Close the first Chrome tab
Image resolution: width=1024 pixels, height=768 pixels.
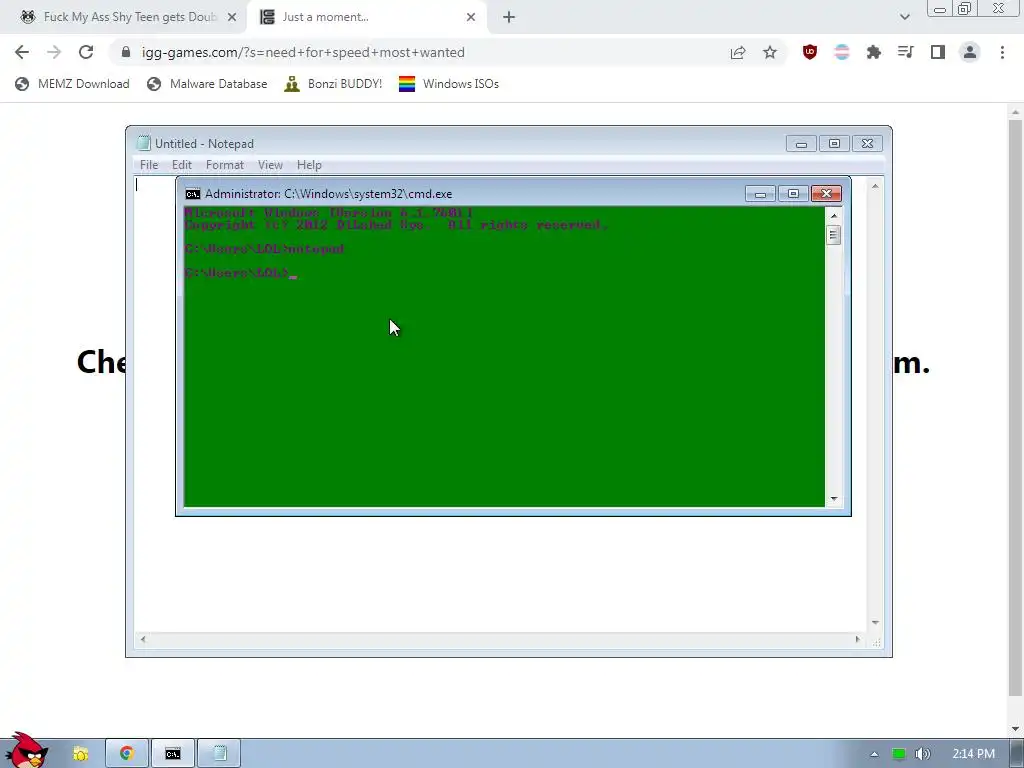coord(232,17)
